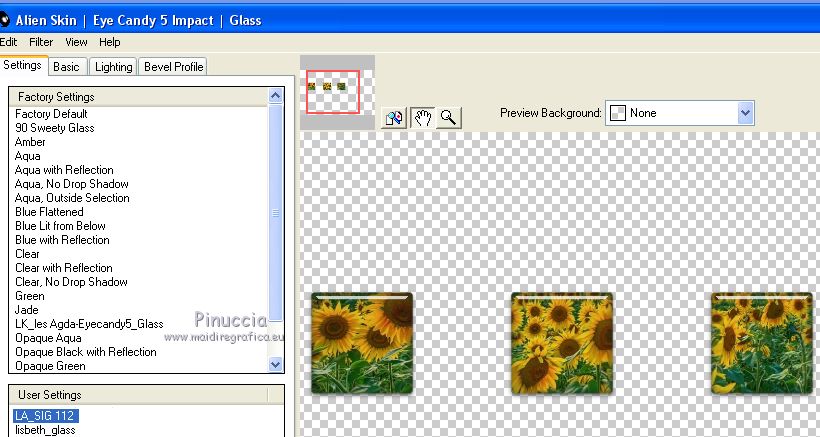Click the show original preview toggle icon

[x=395, y=118]
